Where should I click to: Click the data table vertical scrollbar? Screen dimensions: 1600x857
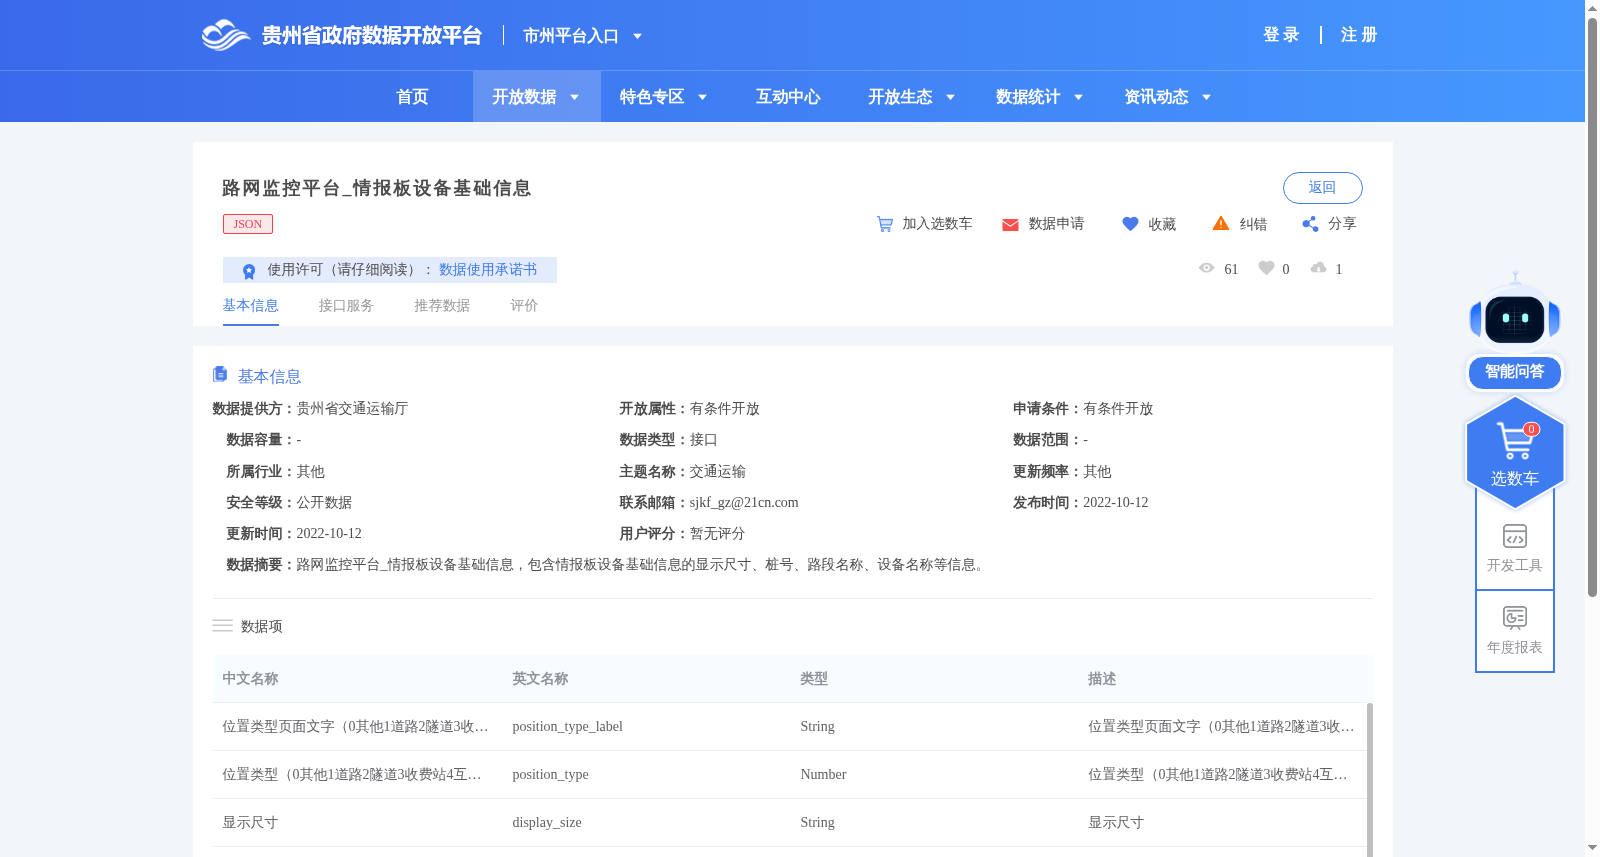[x=1369, y=780]
